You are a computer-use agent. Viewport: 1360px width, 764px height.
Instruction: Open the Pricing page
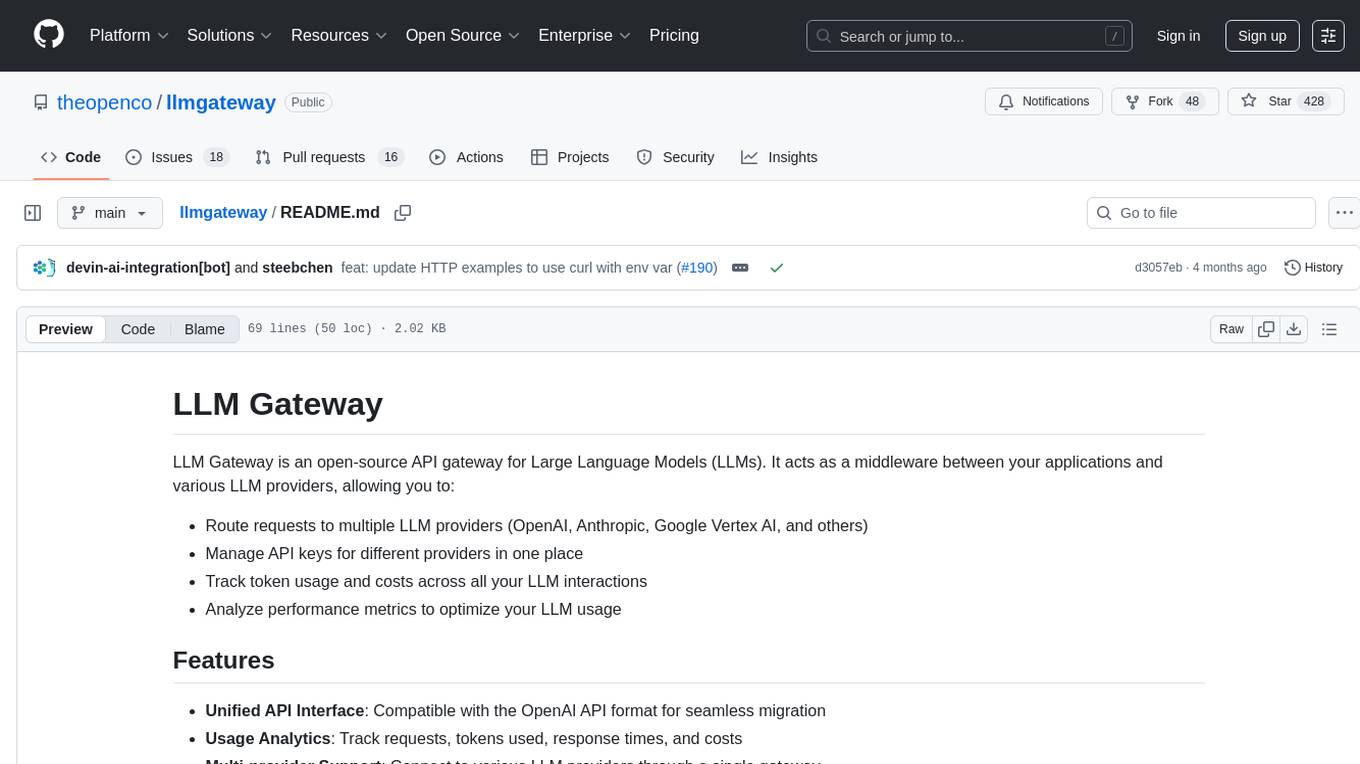[674, 35]
